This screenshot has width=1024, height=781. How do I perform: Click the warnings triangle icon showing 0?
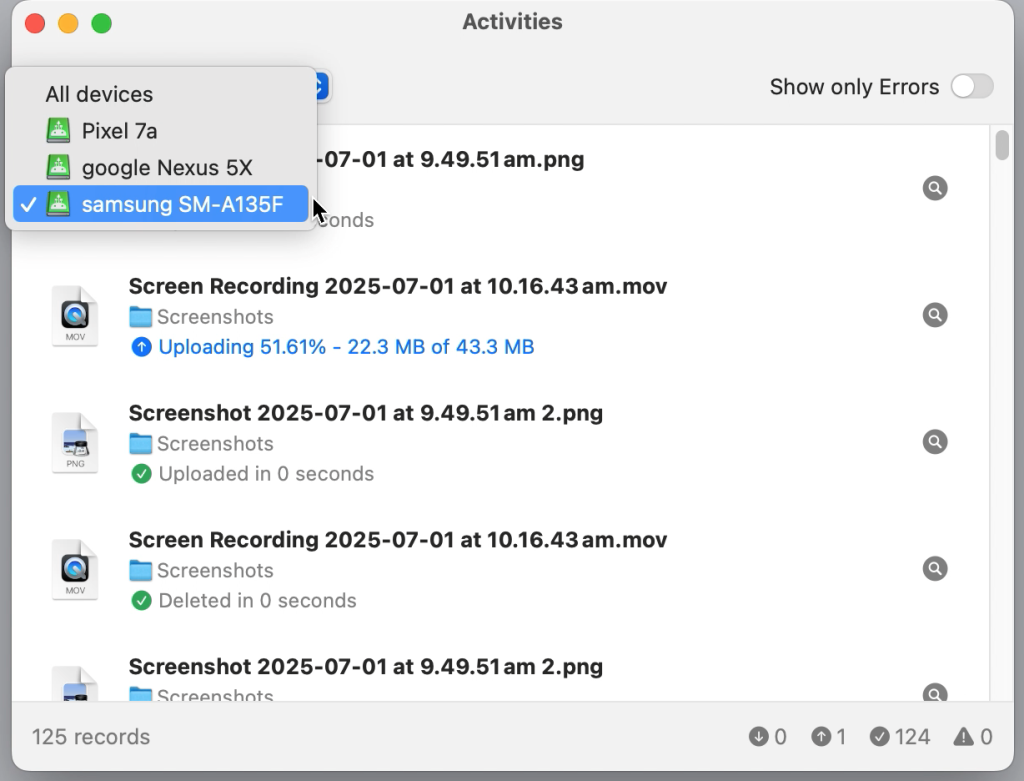click(x=963, y=737)
